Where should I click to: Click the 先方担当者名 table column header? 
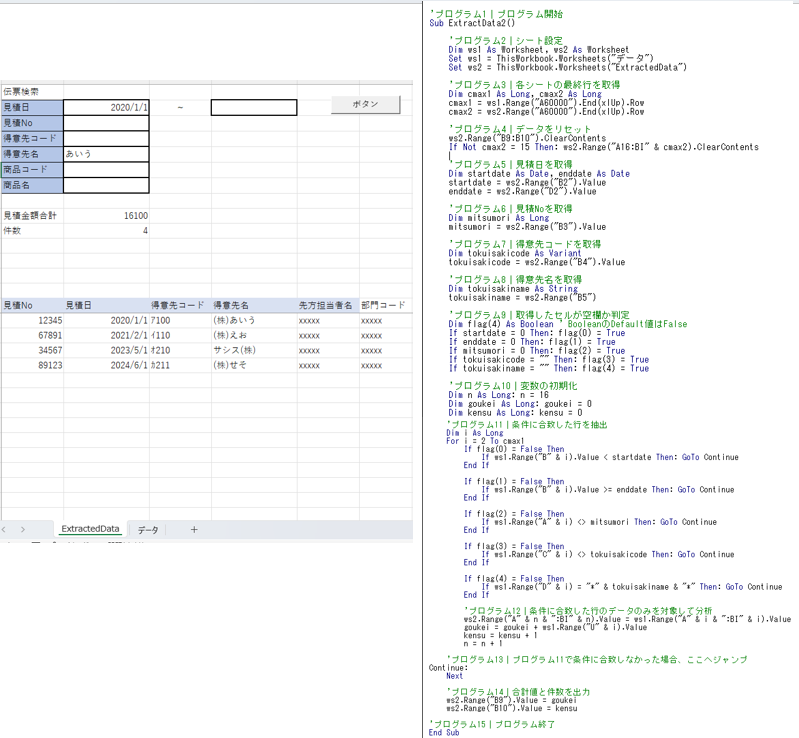pyautogui.click(x=328, y=305)
